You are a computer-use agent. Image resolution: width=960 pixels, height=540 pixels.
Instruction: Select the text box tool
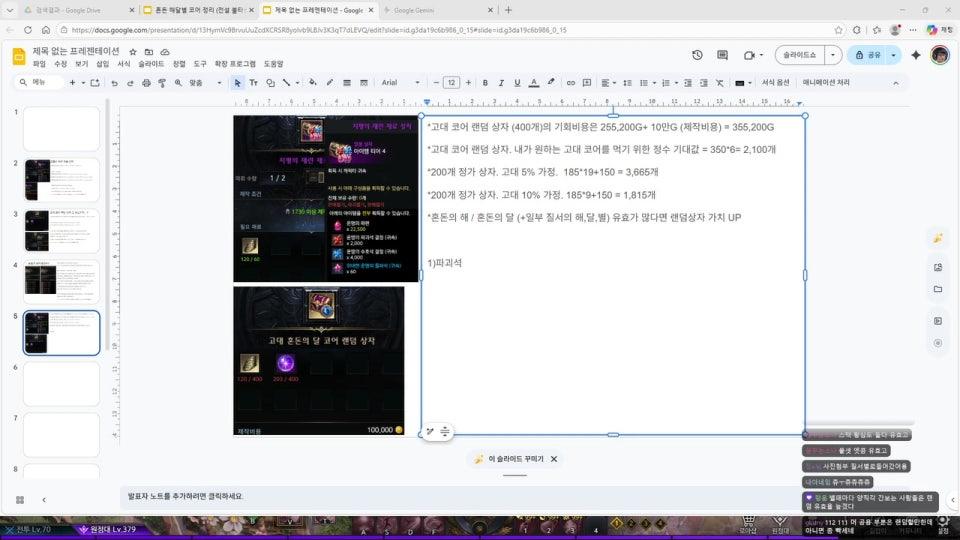(x=254, y=83)
